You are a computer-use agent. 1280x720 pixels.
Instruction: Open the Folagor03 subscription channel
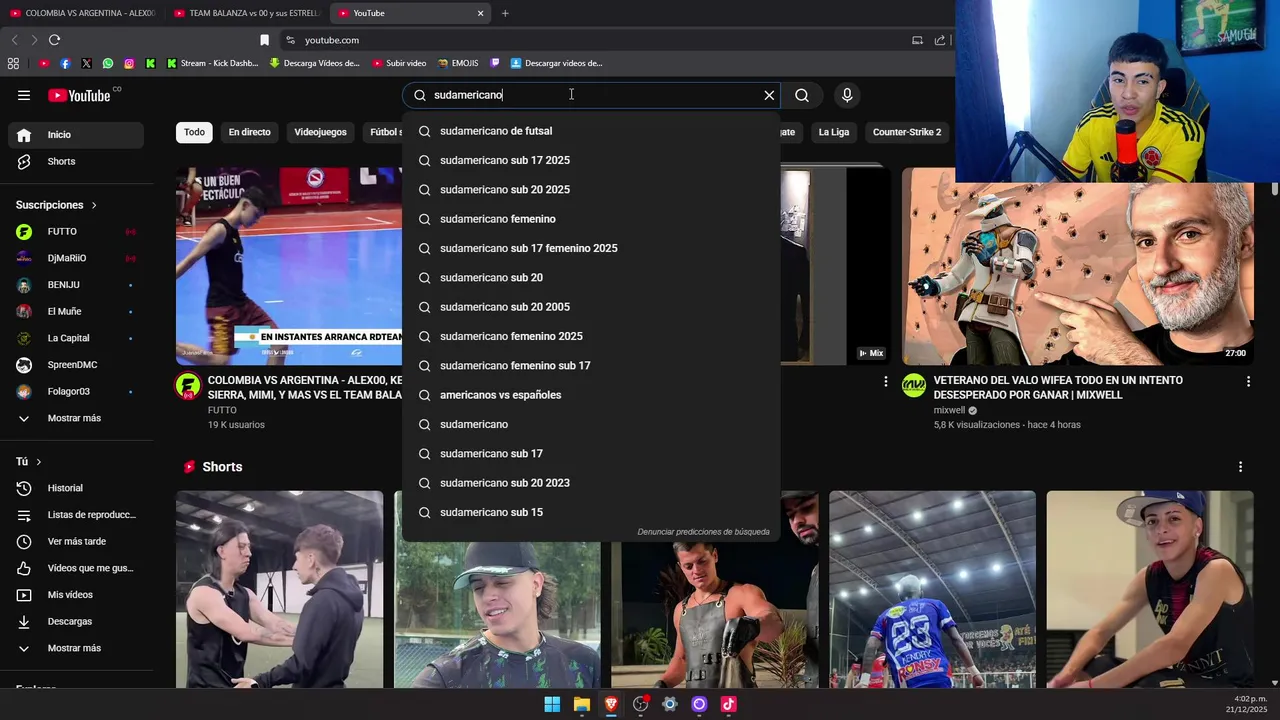pos(76,391)
